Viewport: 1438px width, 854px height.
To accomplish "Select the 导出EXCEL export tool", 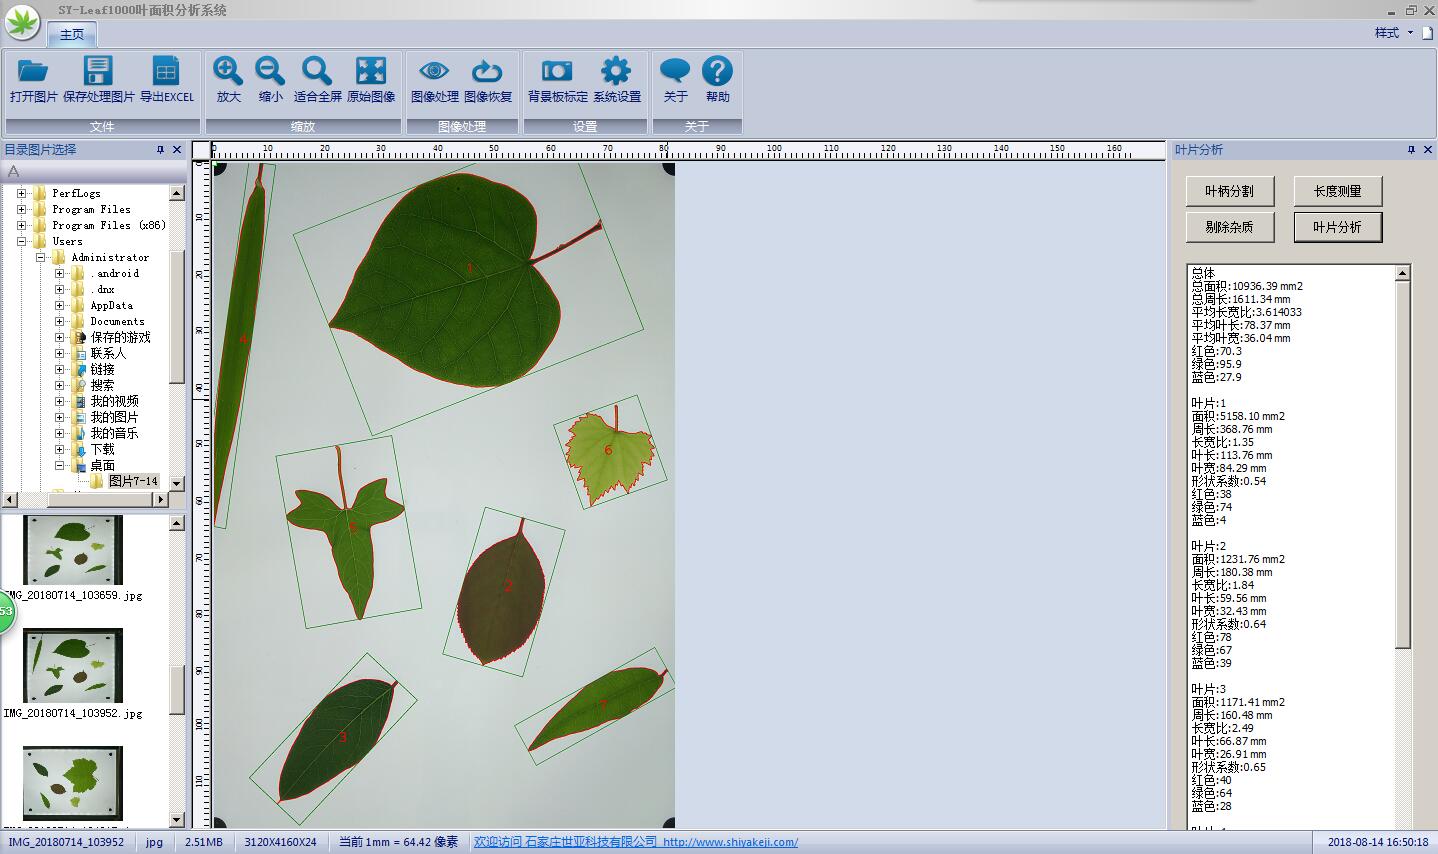I will click(x=166, y=80).
